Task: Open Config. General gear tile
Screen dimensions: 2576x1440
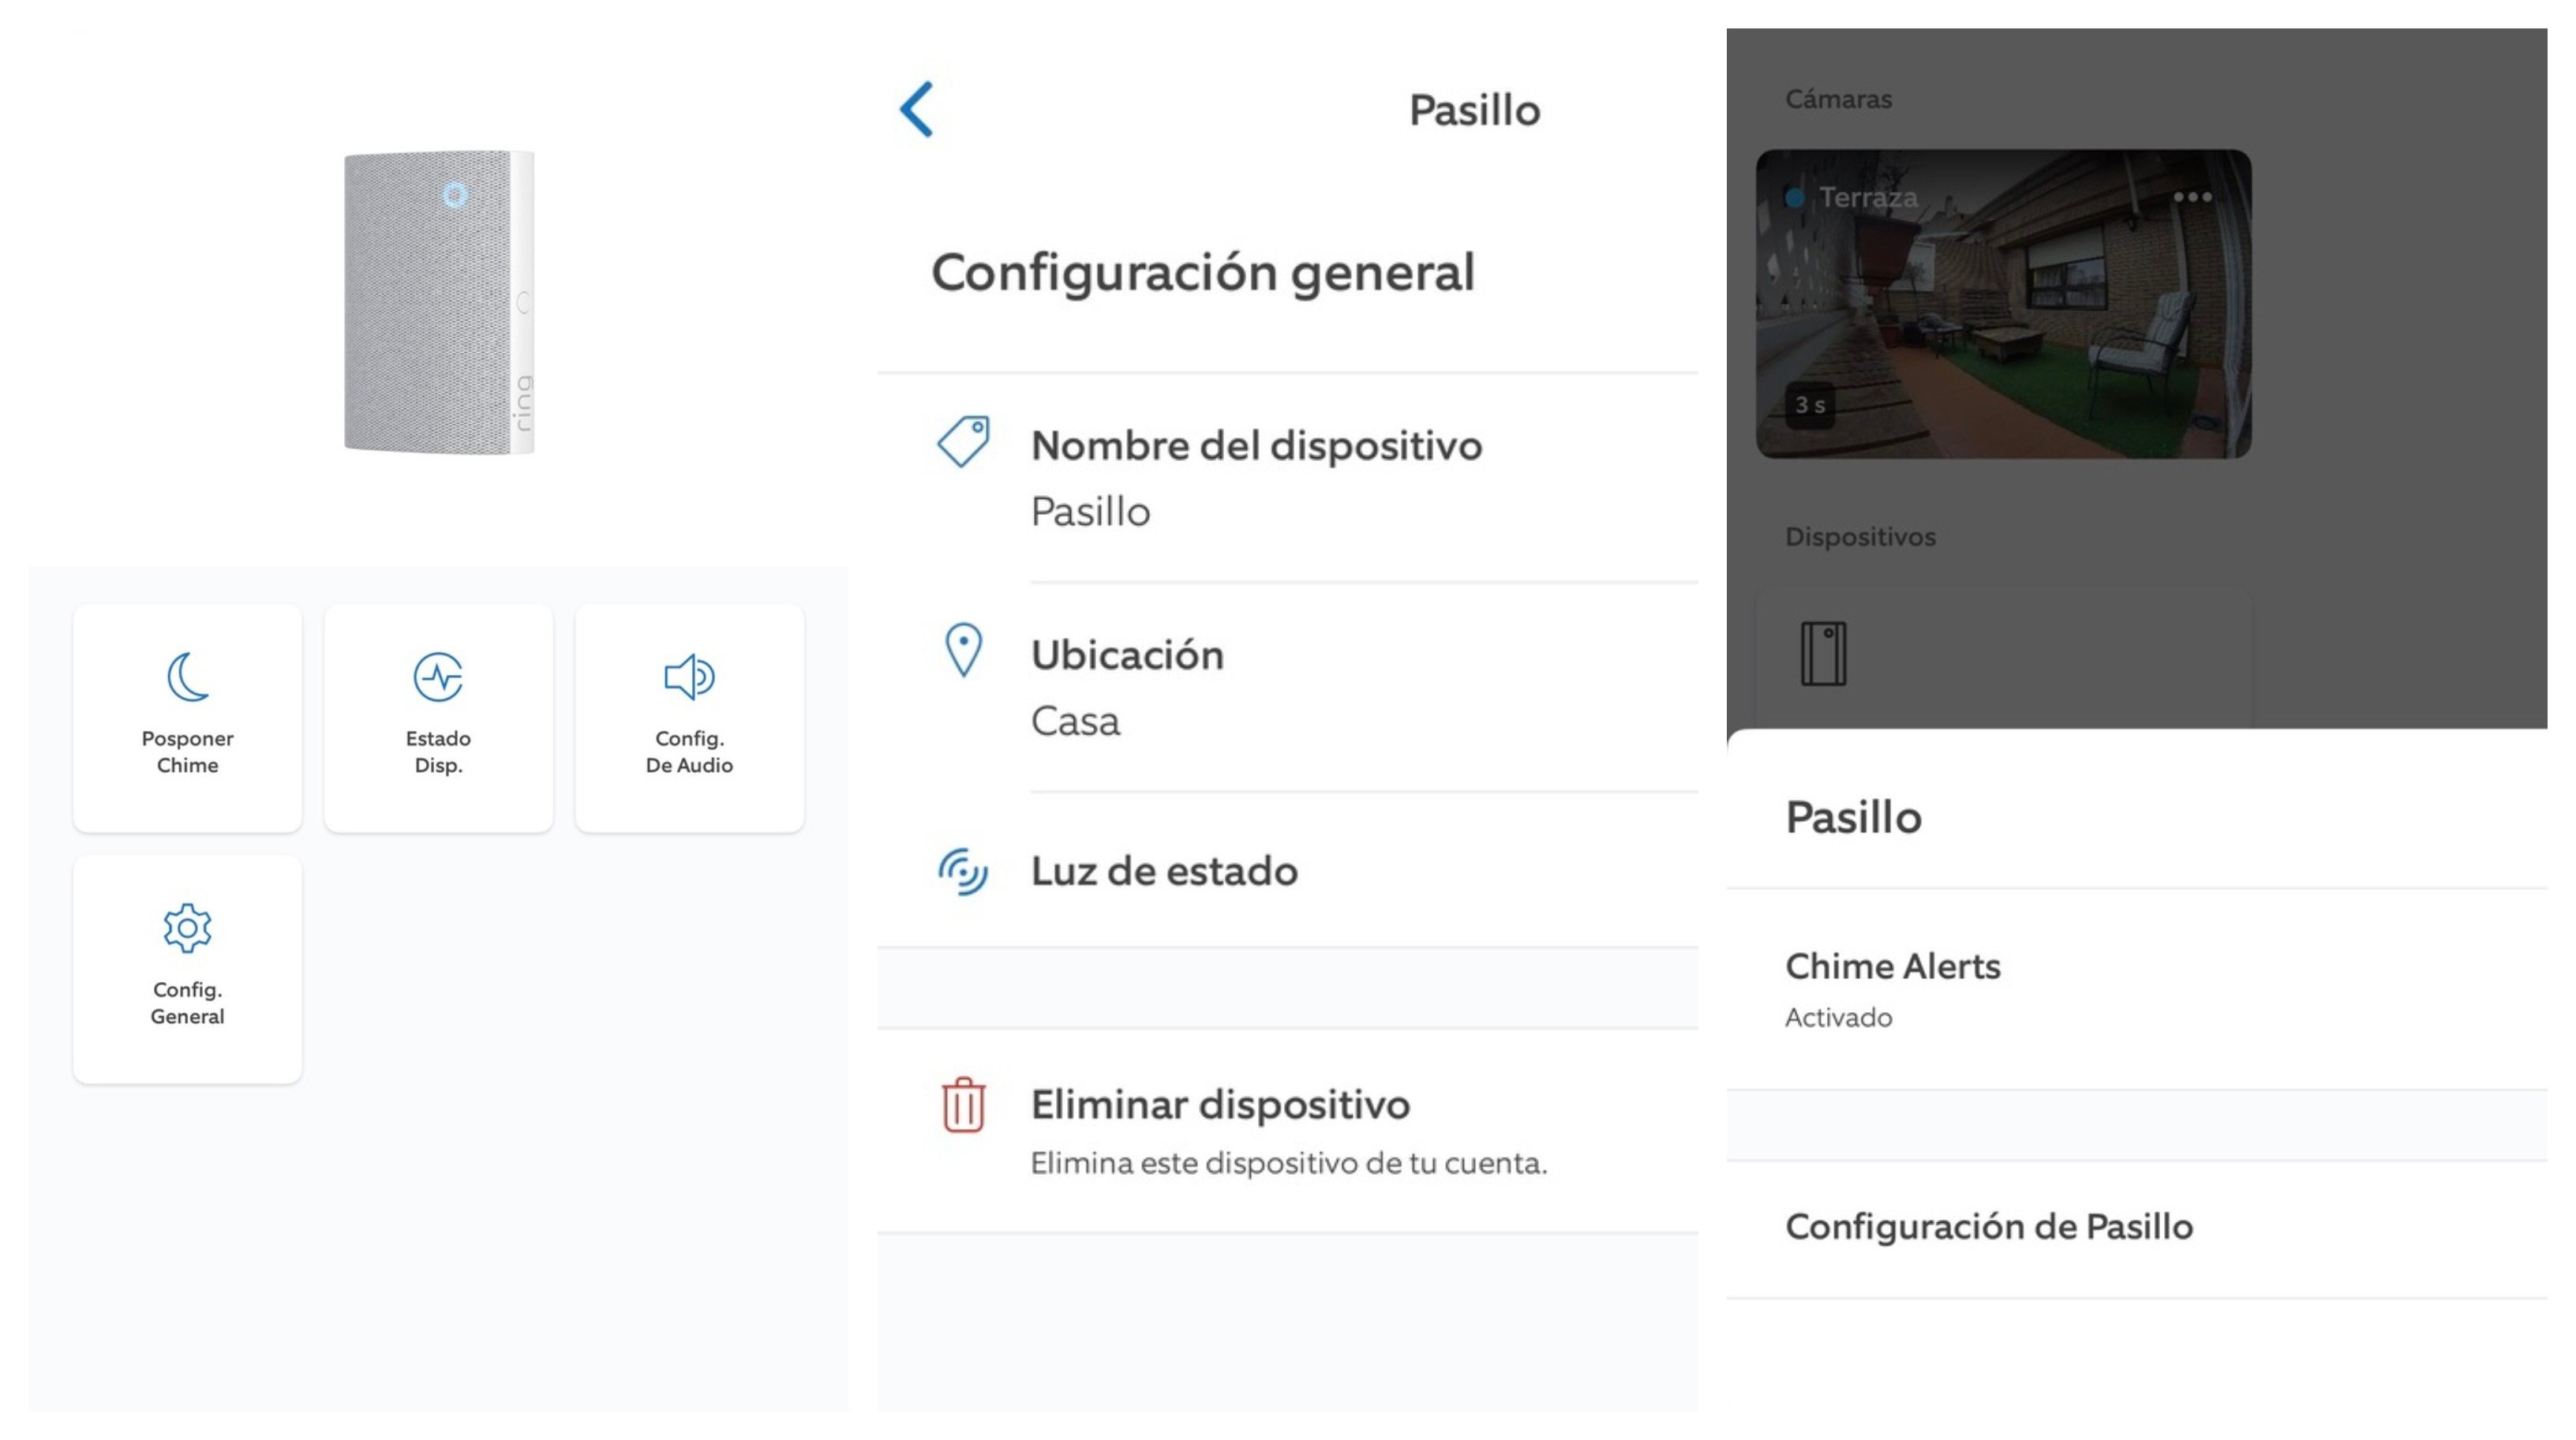Action: 187,968
